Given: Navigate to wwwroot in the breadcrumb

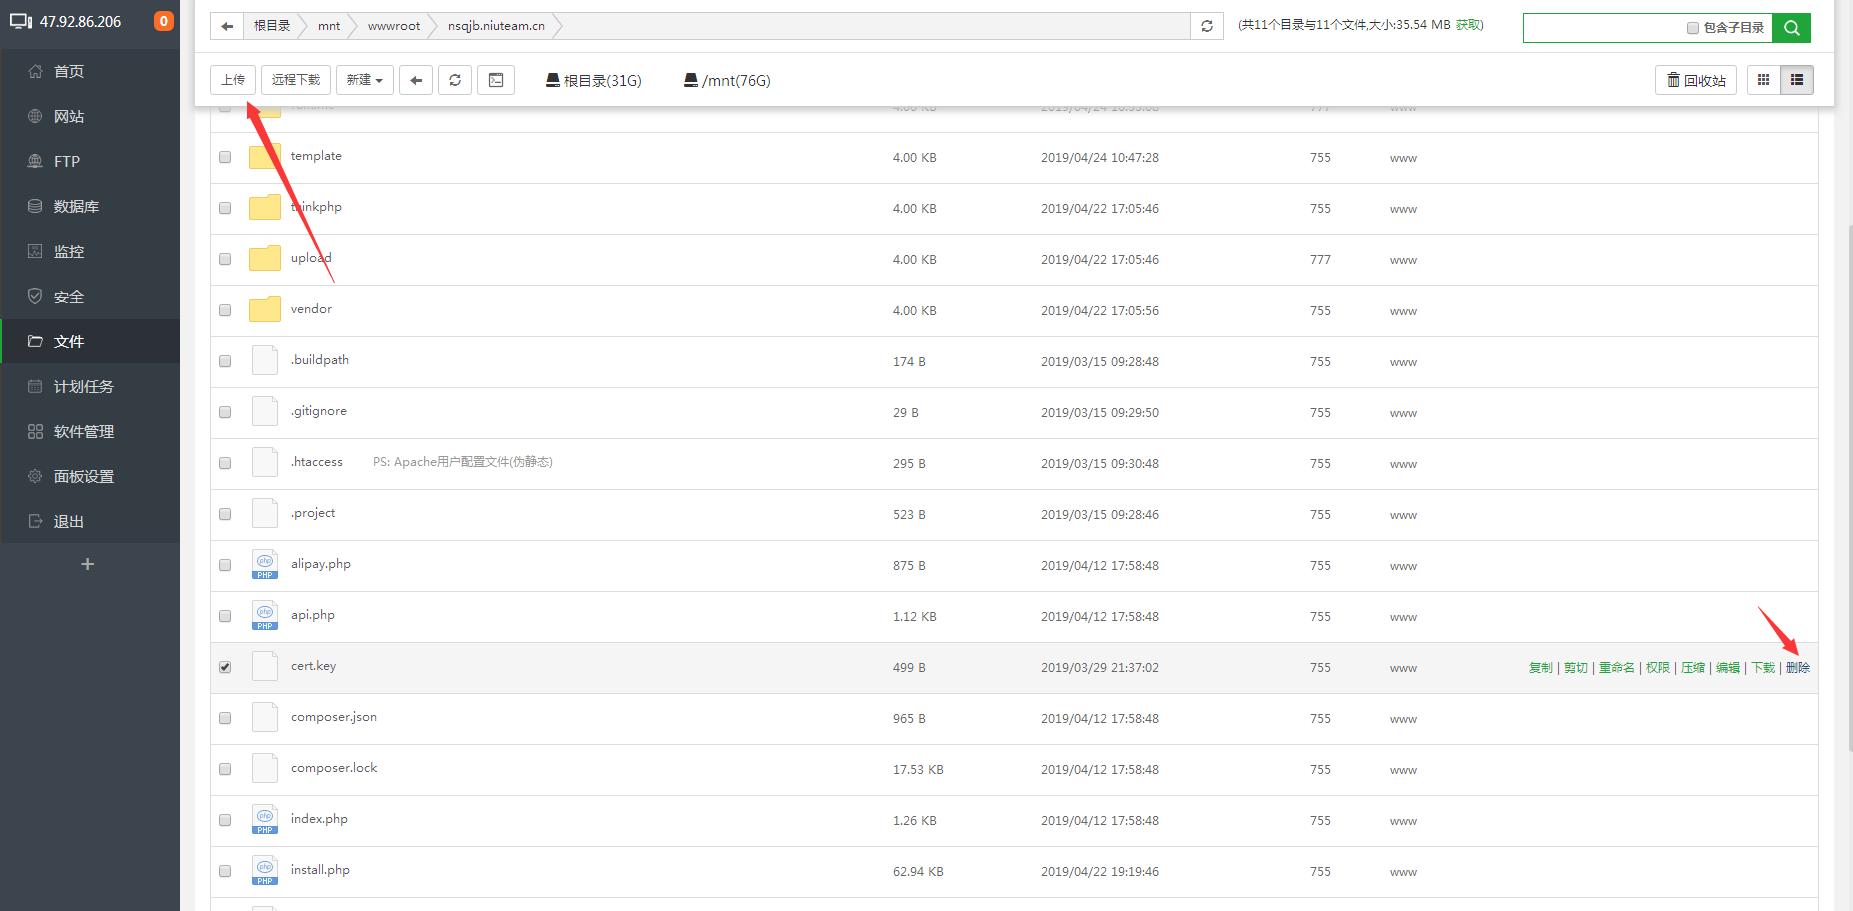Looking at the screenshot, I should (393, 26).
